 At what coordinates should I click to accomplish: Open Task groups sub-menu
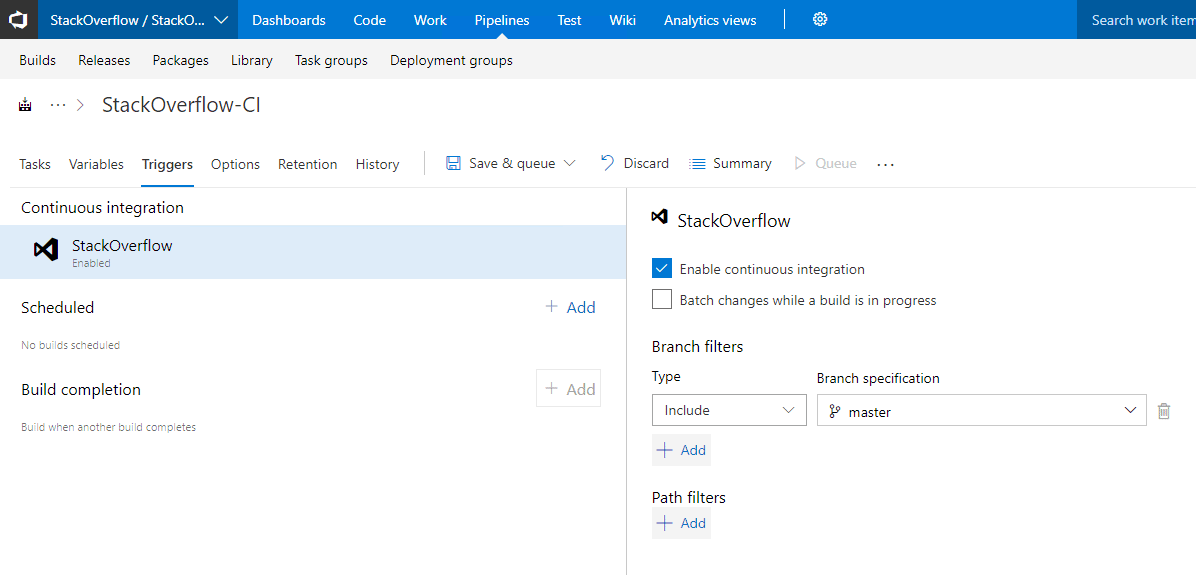point(331,60)
